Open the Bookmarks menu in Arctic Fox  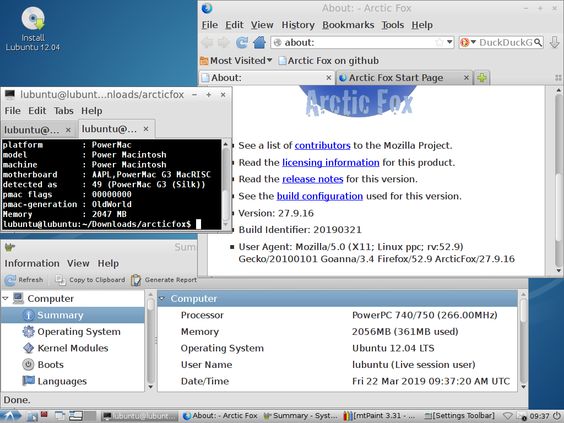(x=348, y=25)
